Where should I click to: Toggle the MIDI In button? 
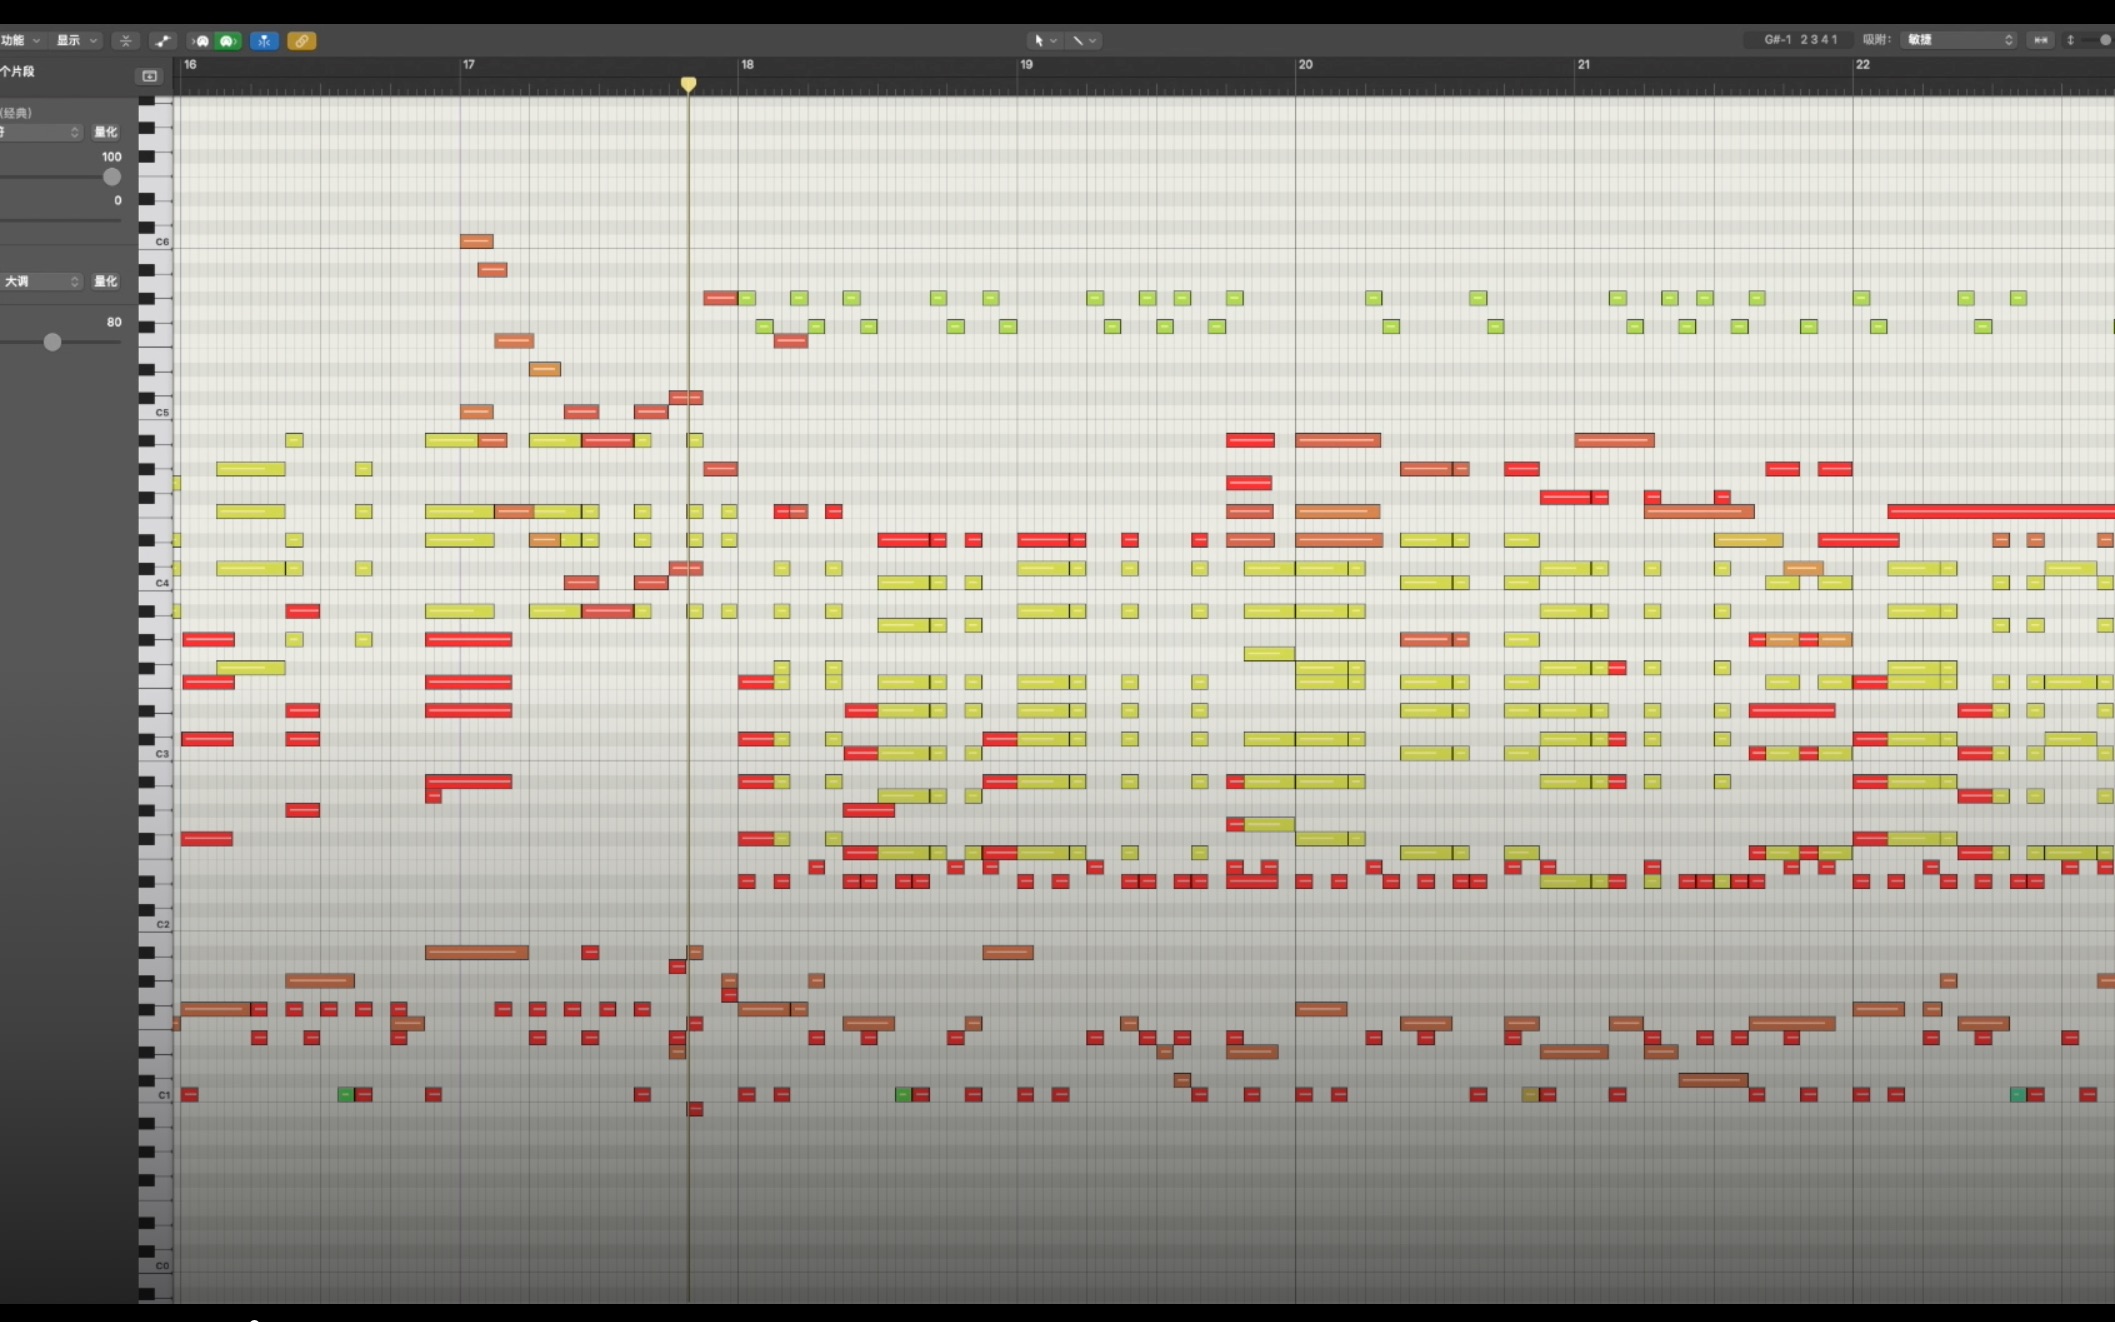[201, 41]
